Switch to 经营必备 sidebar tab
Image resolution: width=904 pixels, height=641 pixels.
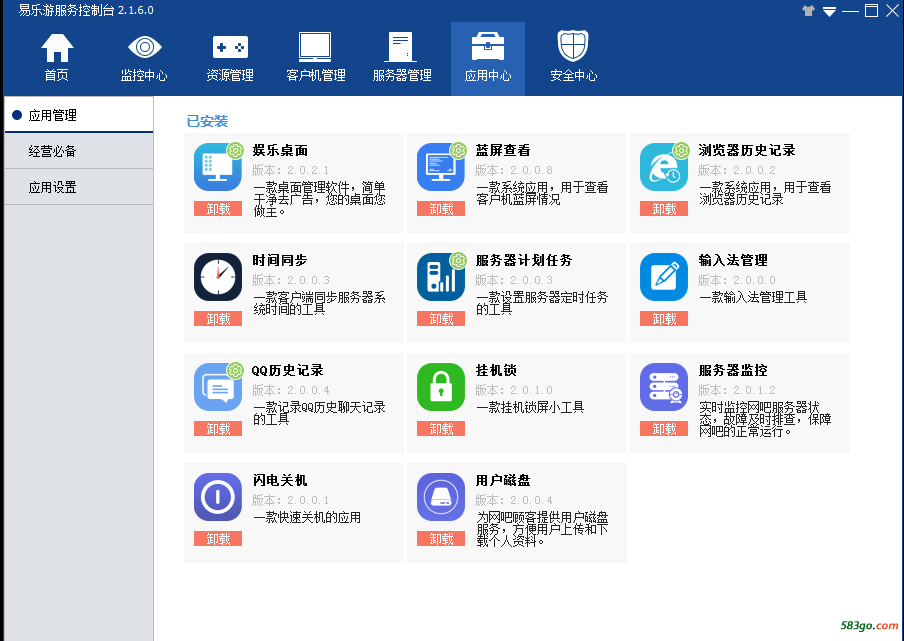pyautogui.click(x=78, y=151)
